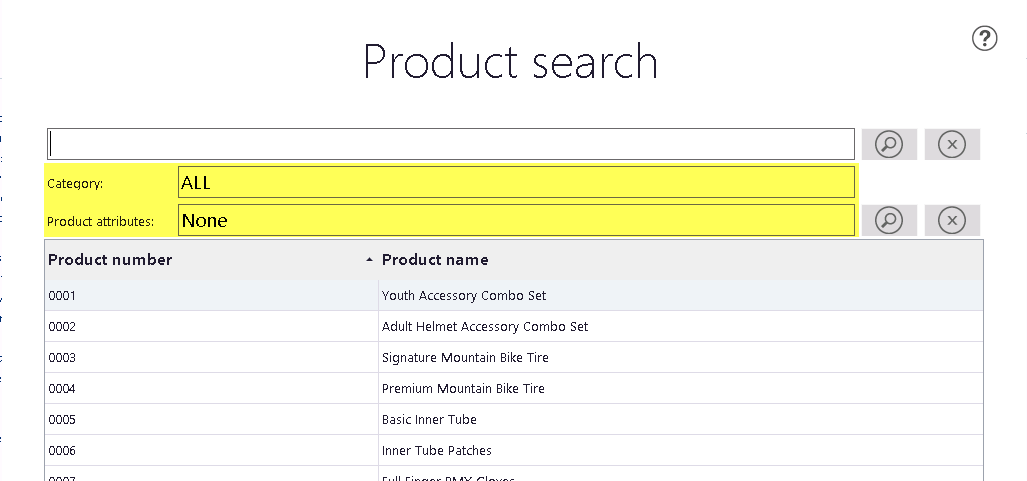This screenshot has height=481, width=1027.
Task: Clear Product attributes with the X icon
Action: [x=952, y=220]
